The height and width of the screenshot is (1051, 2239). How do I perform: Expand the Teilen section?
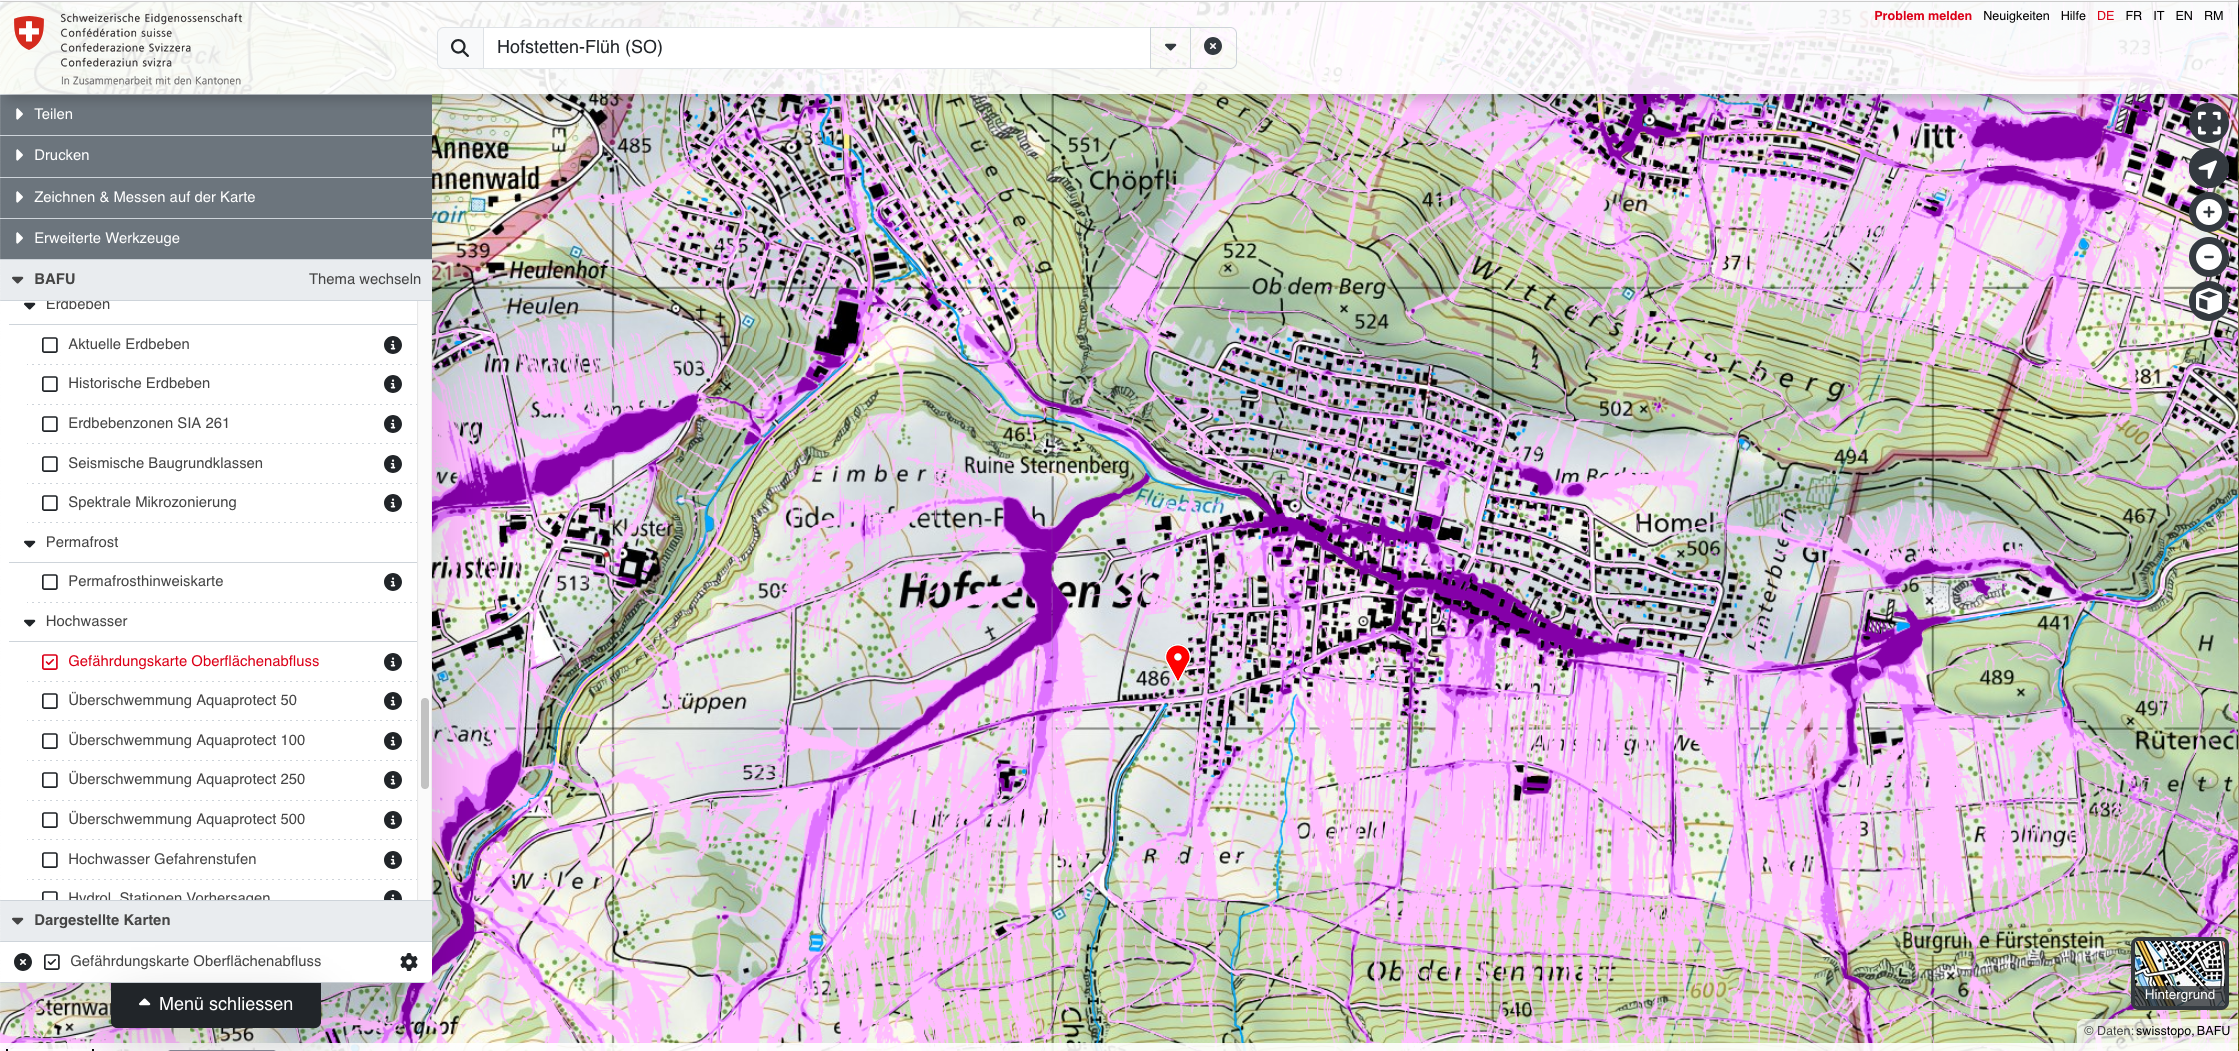[x=53, y=114]
